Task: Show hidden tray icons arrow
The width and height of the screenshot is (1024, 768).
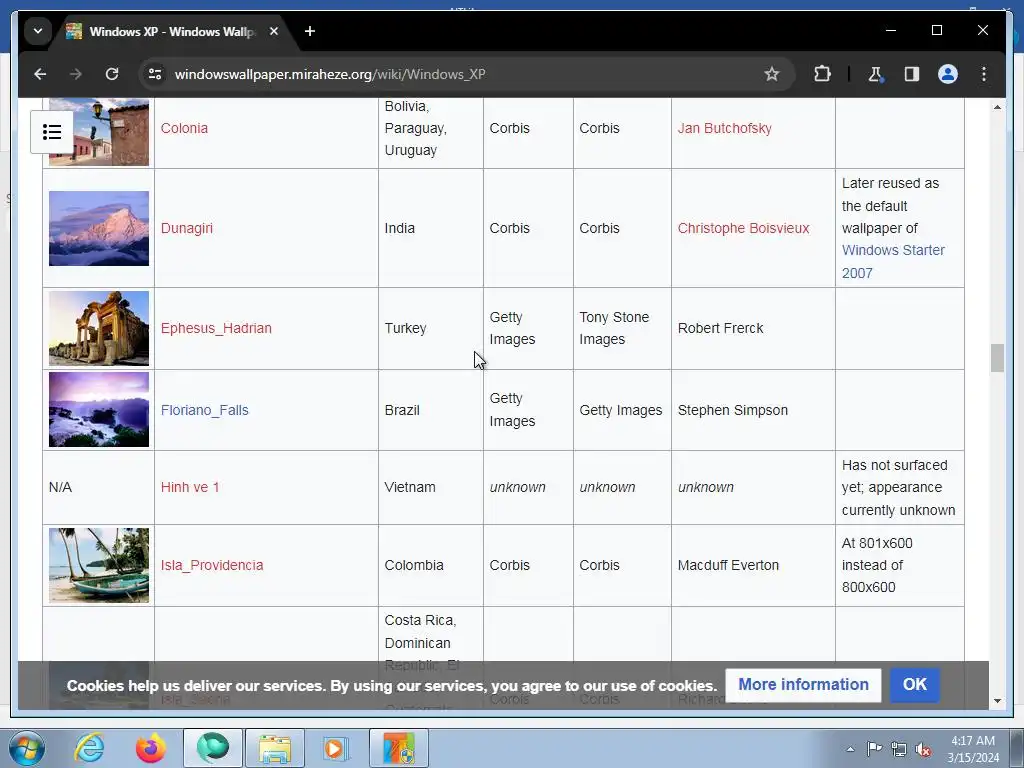Action: (x=850, y=749)
